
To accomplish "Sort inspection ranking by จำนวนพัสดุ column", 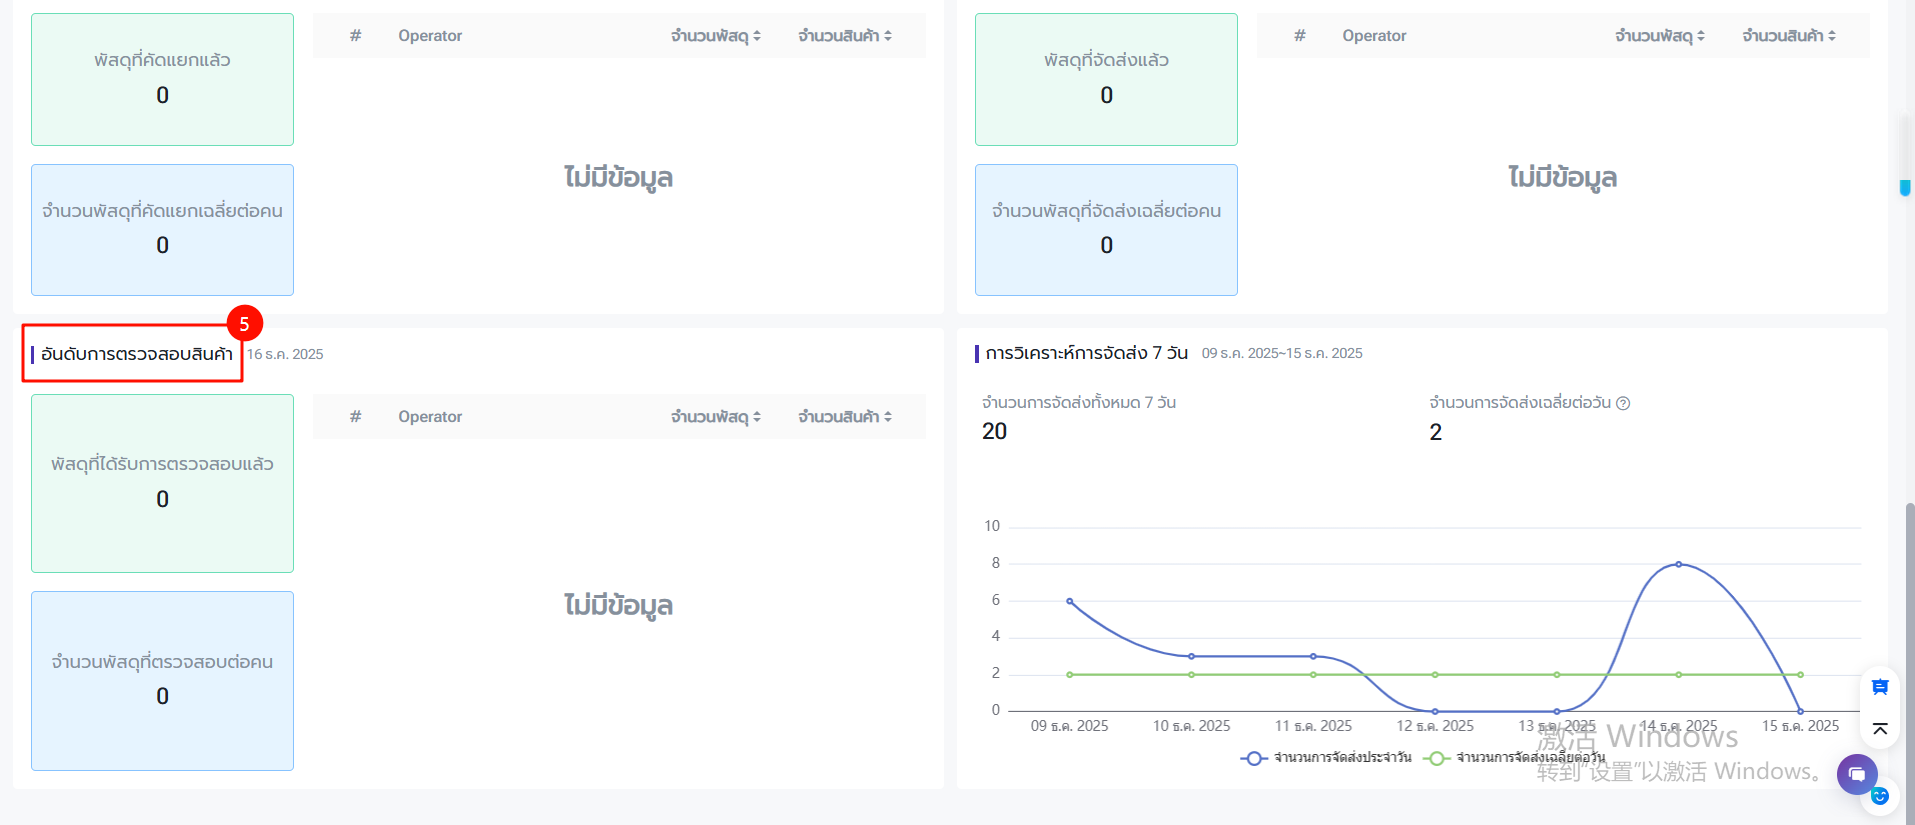I will point(716,417).
